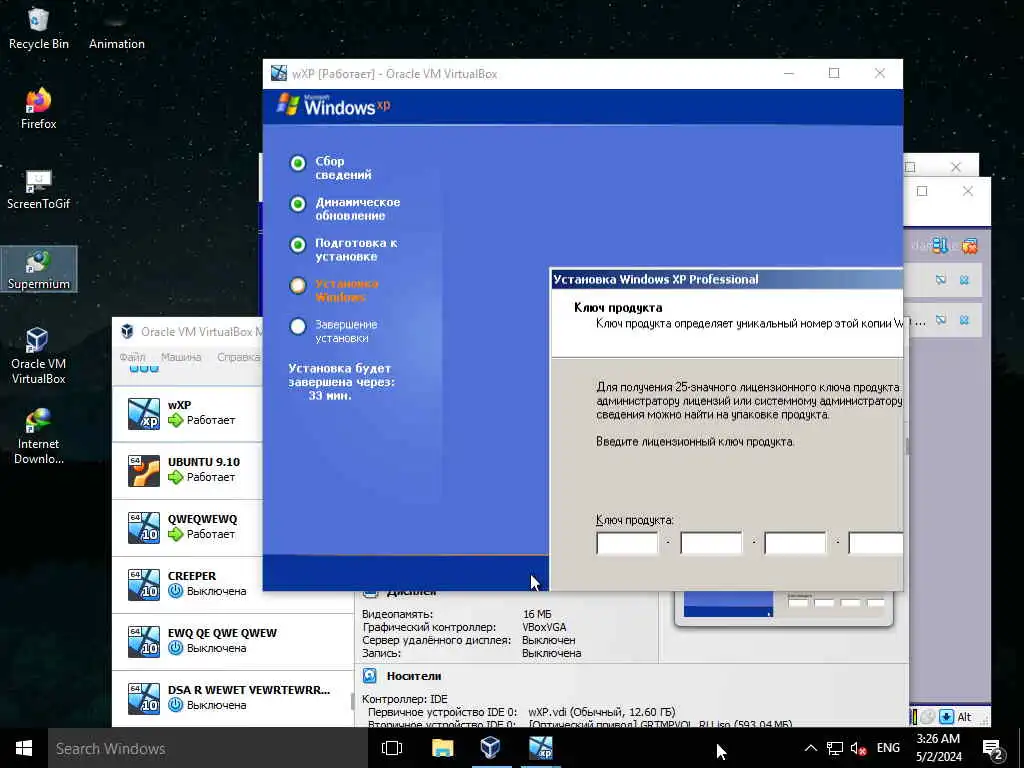Click the Search Windows box
Screen dimensions: 1024x768
[x=208, y=748]
